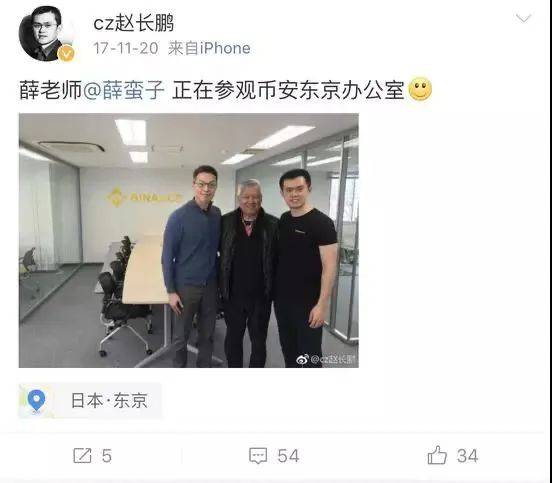Tap the comment count 54
Screen dimensions: 552x483
click(288, 456)
